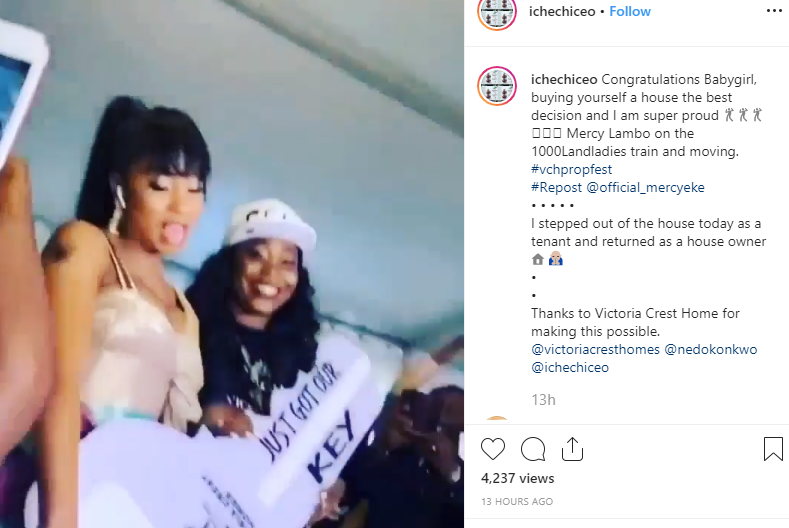The image size is (789, 528).
Task: Open the three-dot more options menu
Action: pos(774,11)
